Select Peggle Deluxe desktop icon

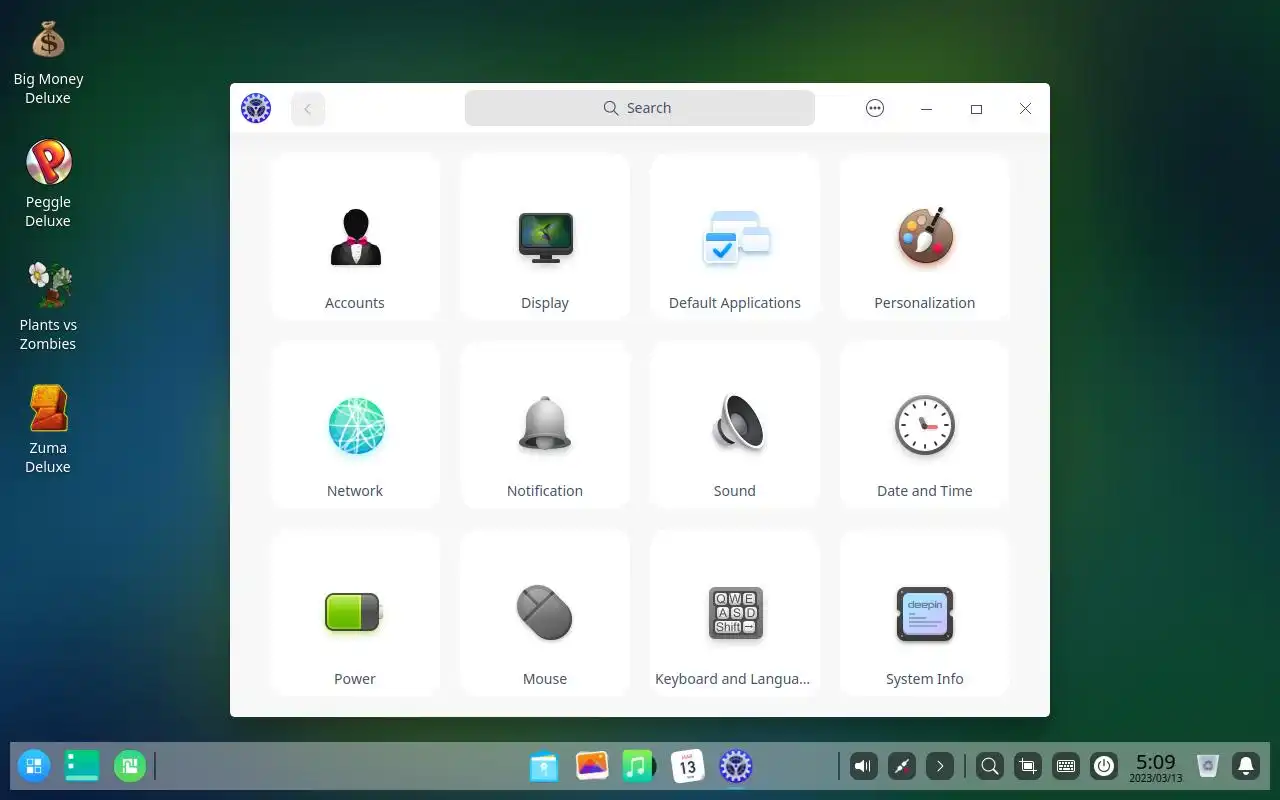(48, 185)
